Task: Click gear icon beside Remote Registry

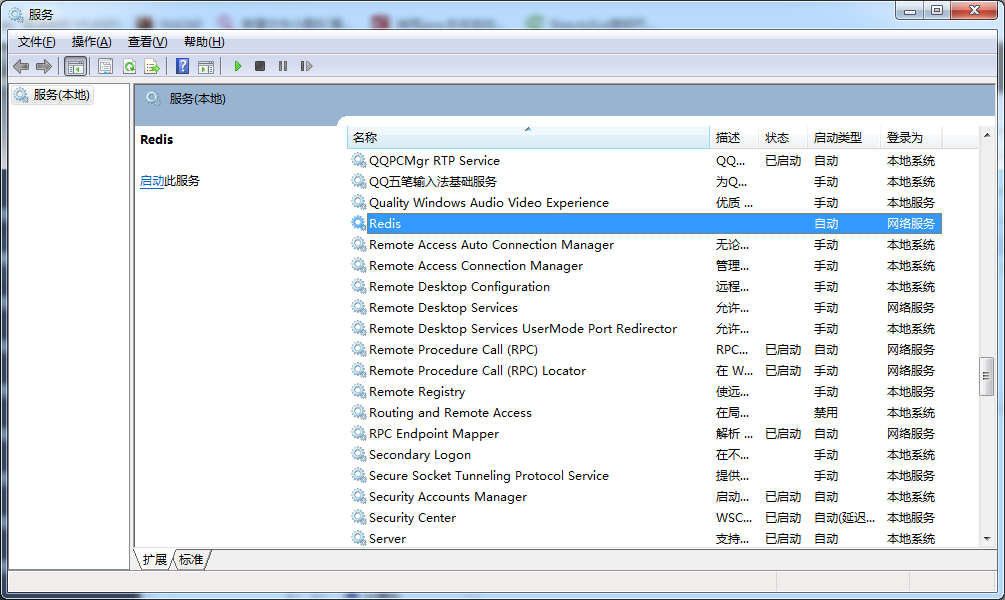Action: click(x=358, y=391)
